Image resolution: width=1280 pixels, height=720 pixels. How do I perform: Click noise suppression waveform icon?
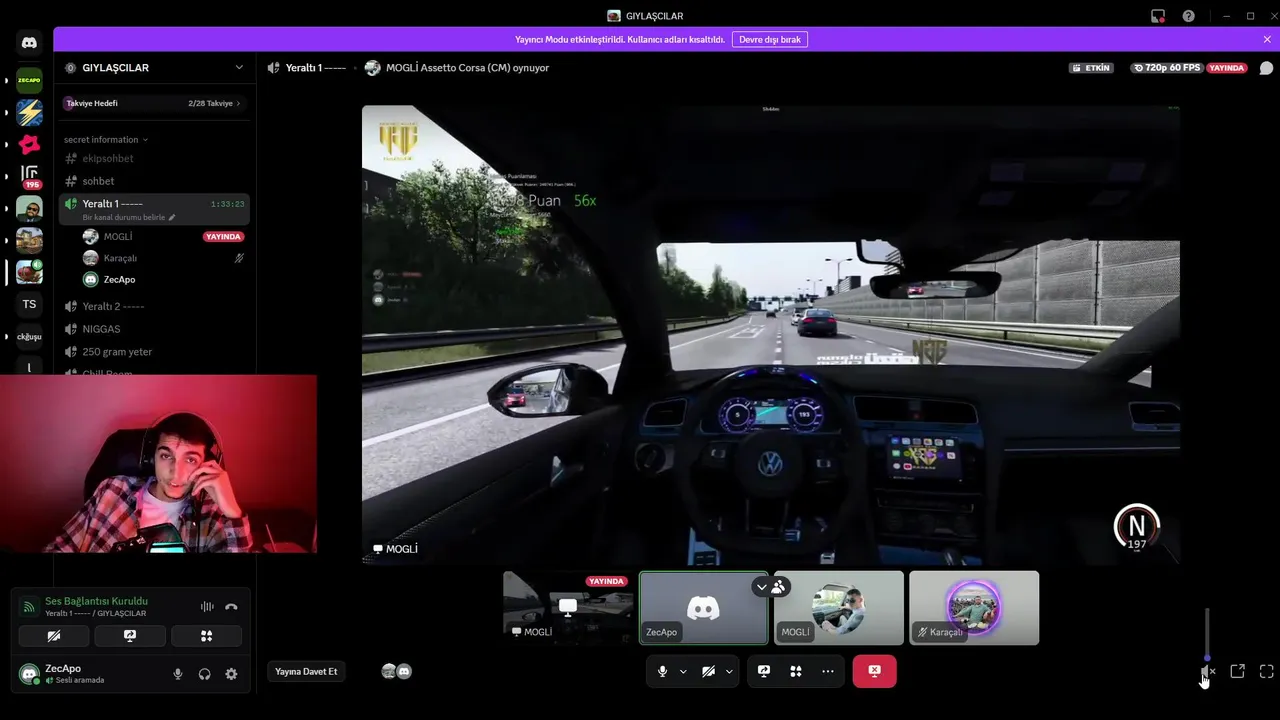pyautogui.click(x=207, y=606)
